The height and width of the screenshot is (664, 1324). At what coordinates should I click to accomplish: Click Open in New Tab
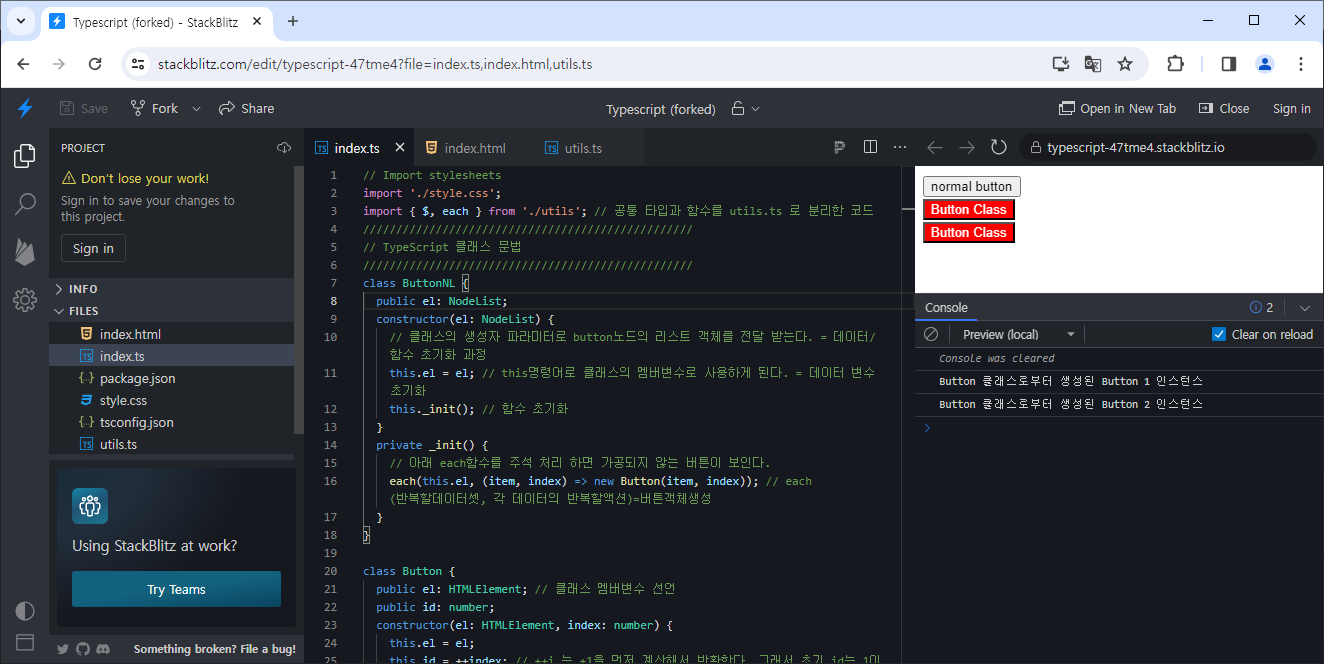(1117, 108)
